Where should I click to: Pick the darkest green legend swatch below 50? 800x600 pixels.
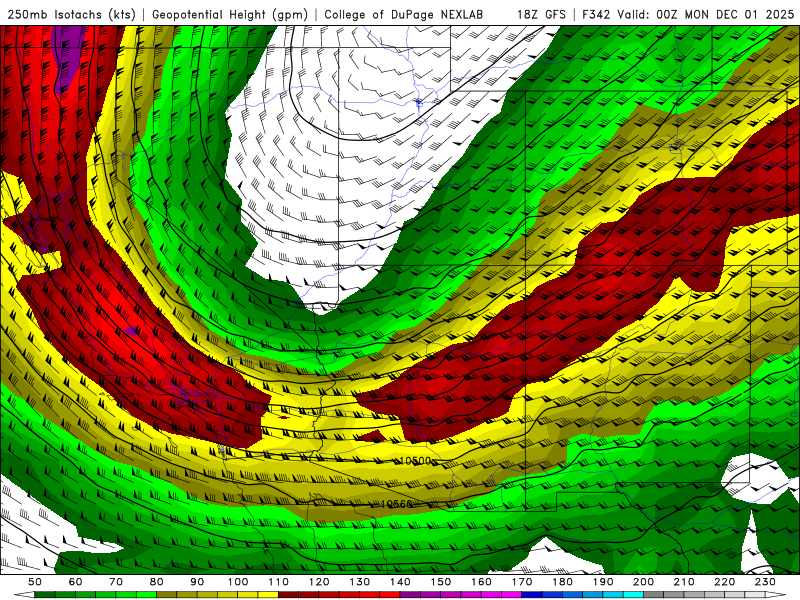pos(45,595)
